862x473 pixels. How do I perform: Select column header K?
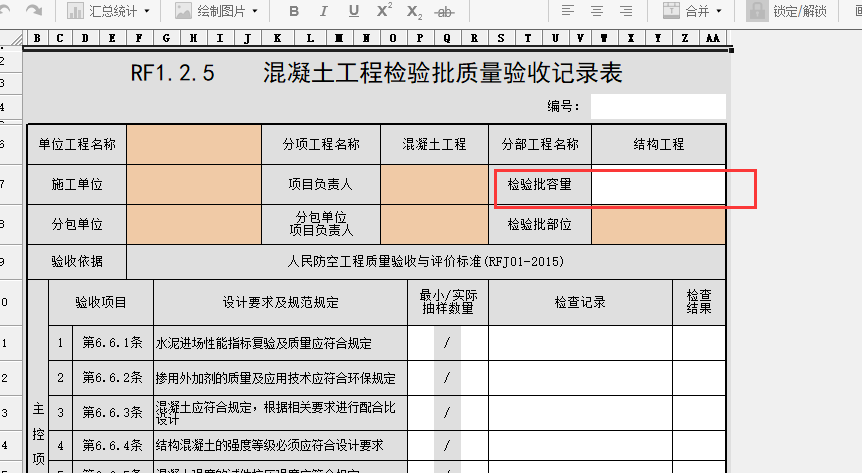(277, 38)
